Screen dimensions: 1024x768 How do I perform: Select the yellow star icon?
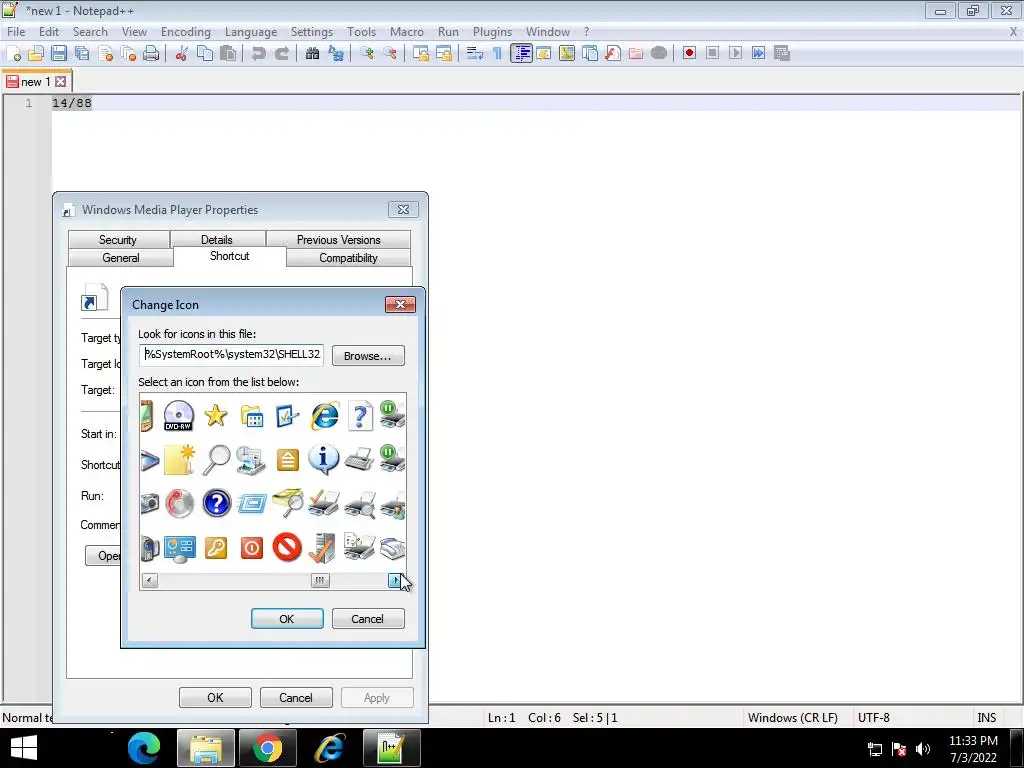[x=216, y=415]
